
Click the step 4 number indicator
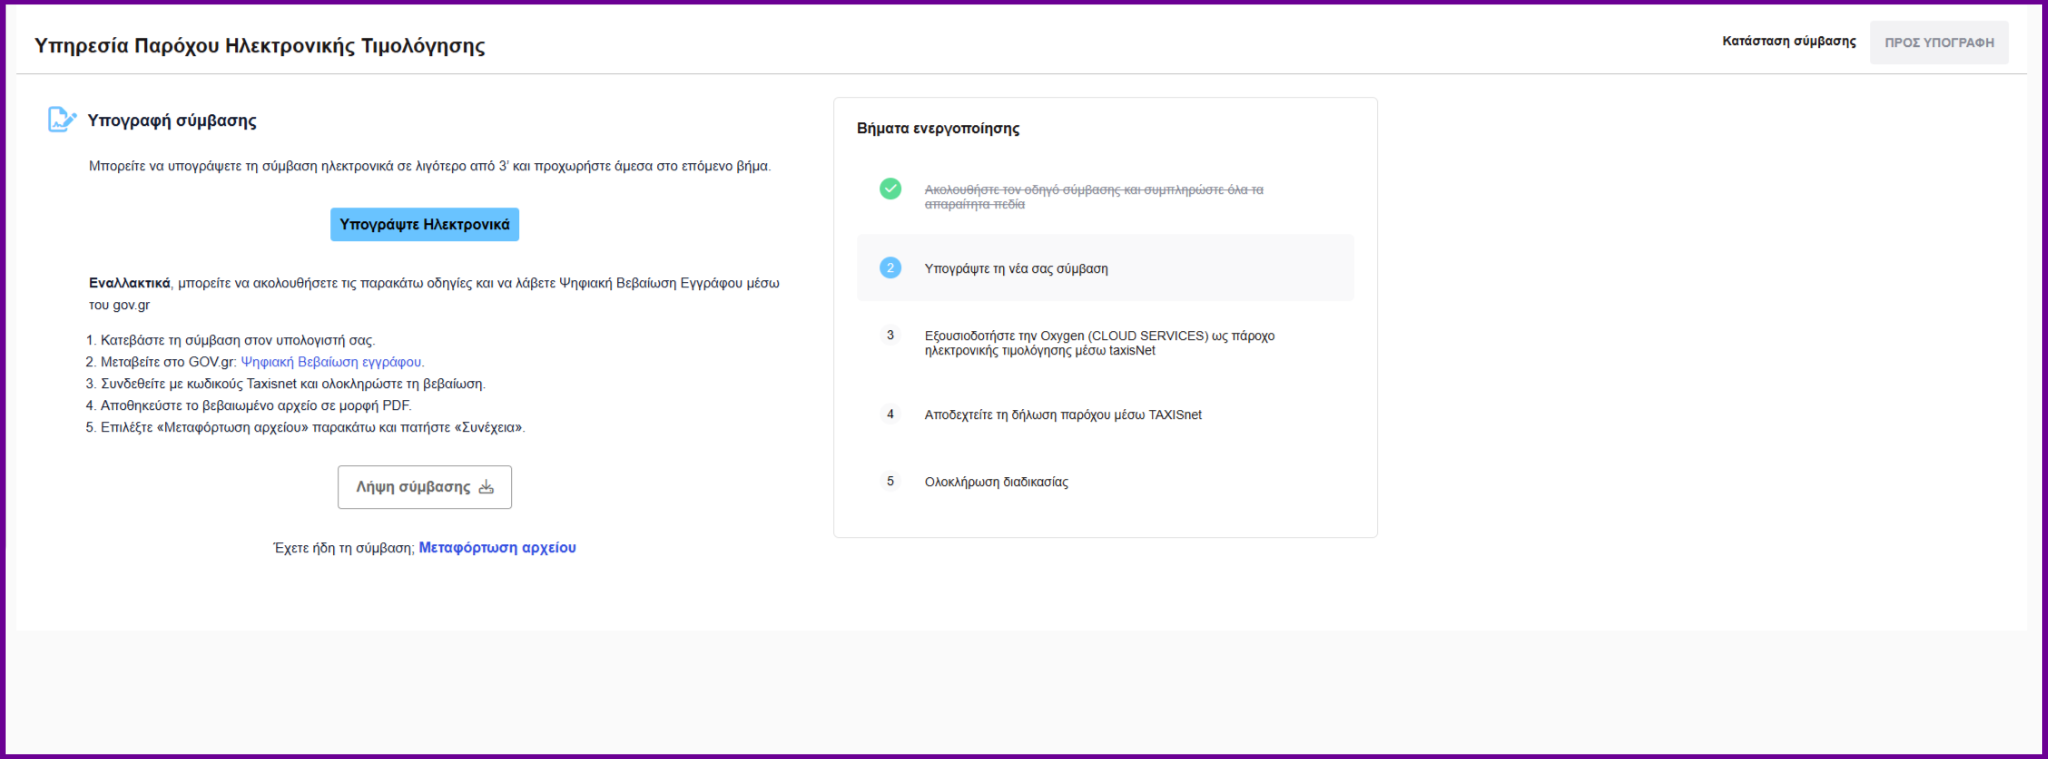[890, 414]
